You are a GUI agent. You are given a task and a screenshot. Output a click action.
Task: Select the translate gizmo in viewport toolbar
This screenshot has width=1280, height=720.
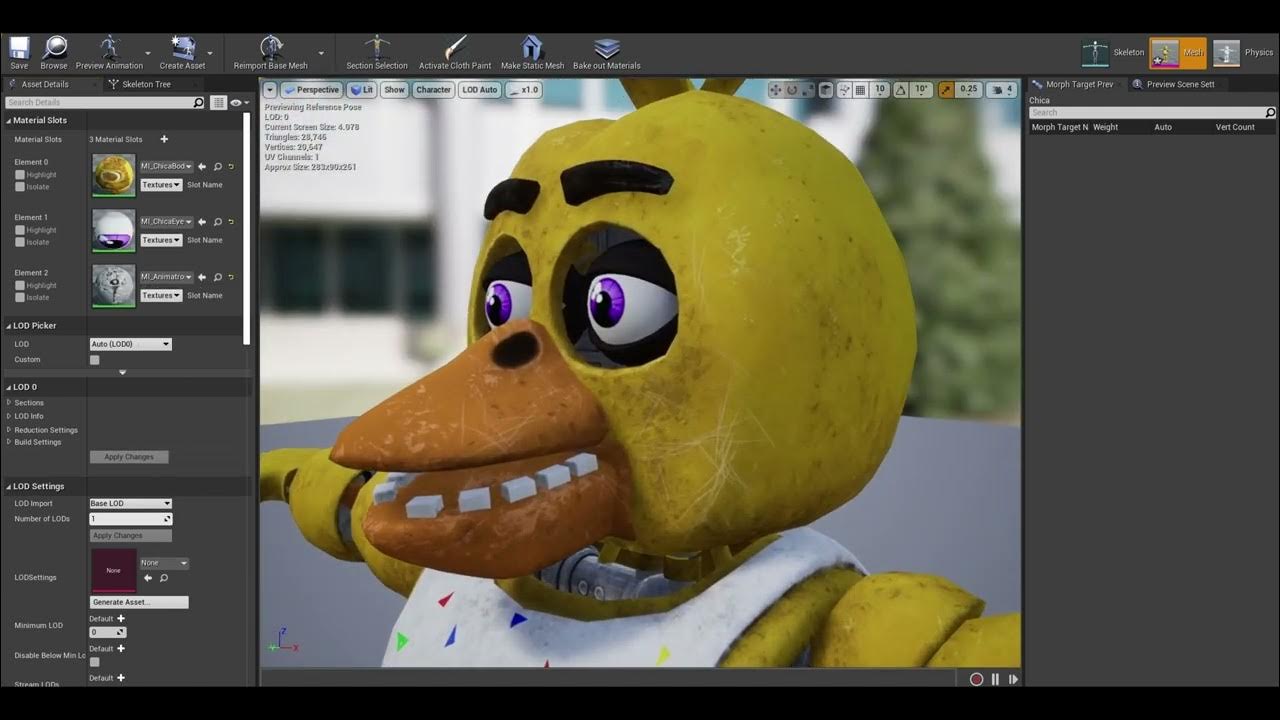point(775,90)
